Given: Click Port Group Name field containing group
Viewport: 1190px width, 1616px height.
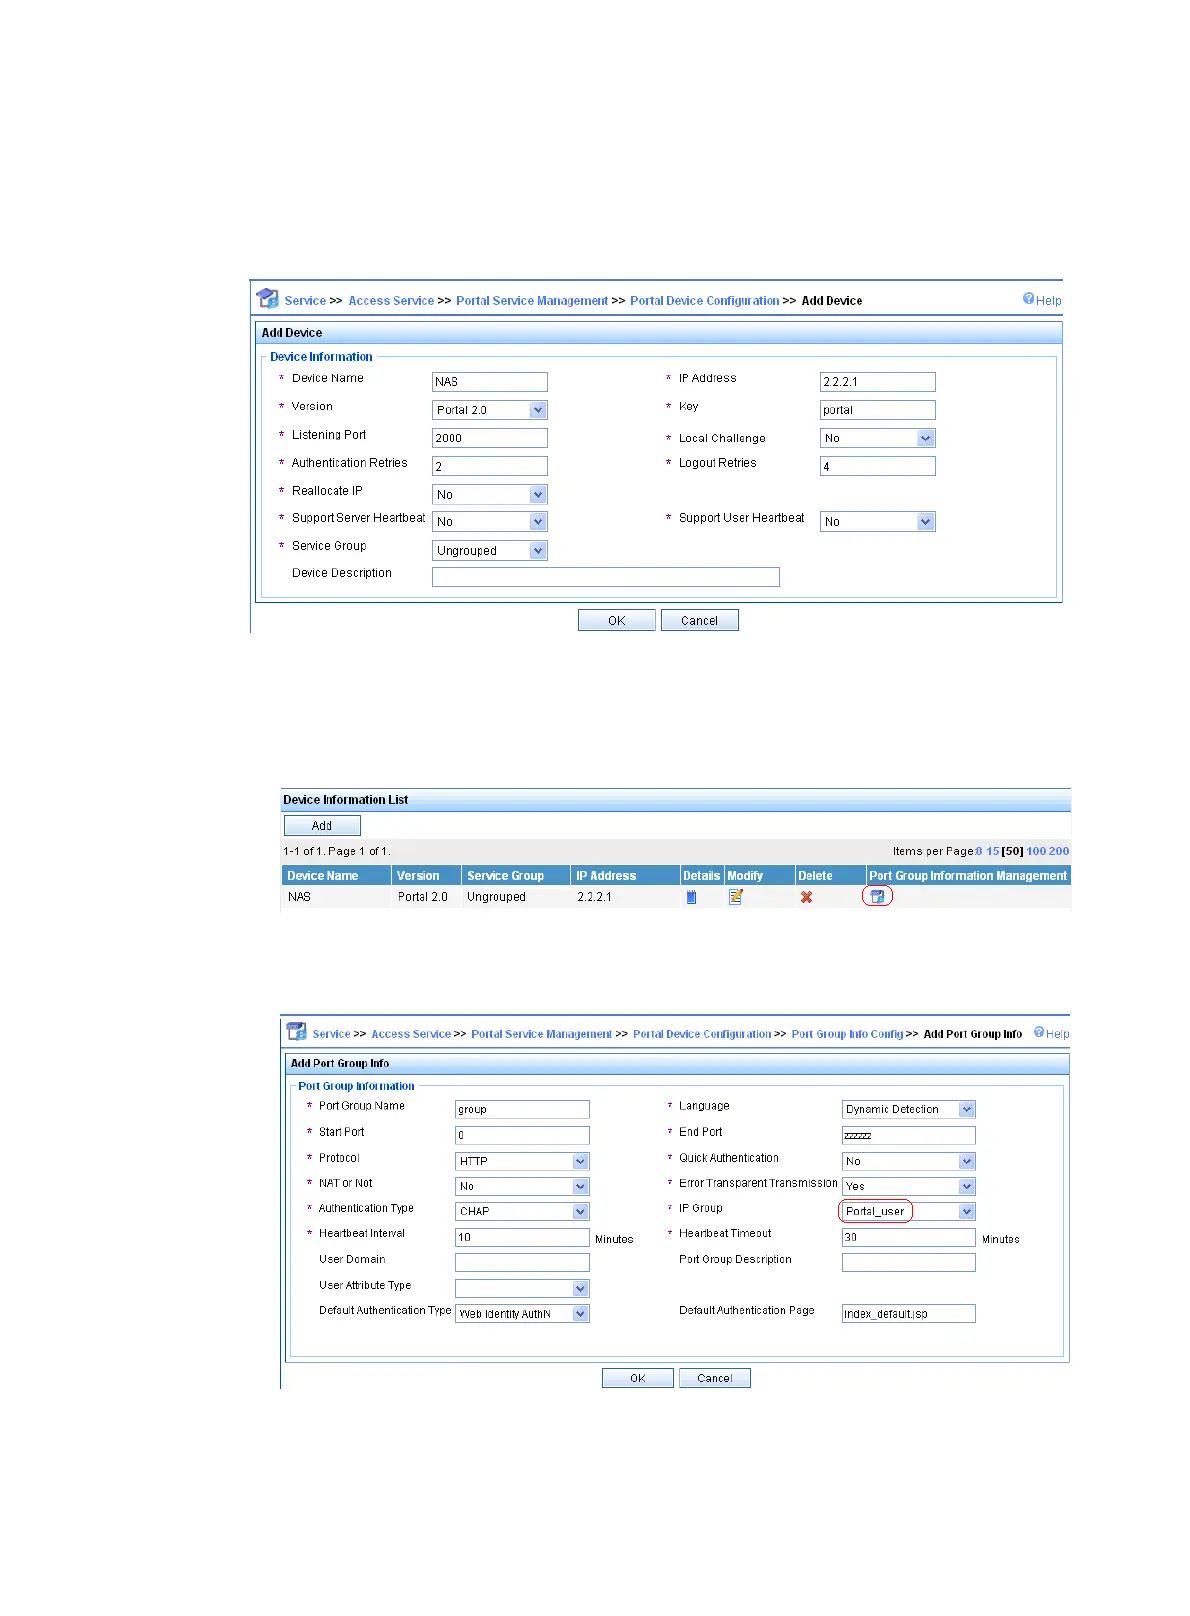Looking at the screenshot, I should point(522,1109).
